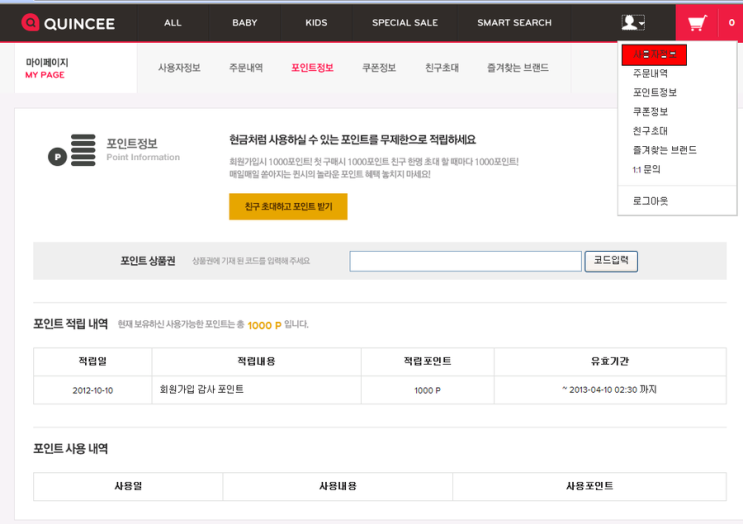Click the 친구 초대하고 포인트 받기 button
Screen dimensions: 743x524
pos(288,207)
